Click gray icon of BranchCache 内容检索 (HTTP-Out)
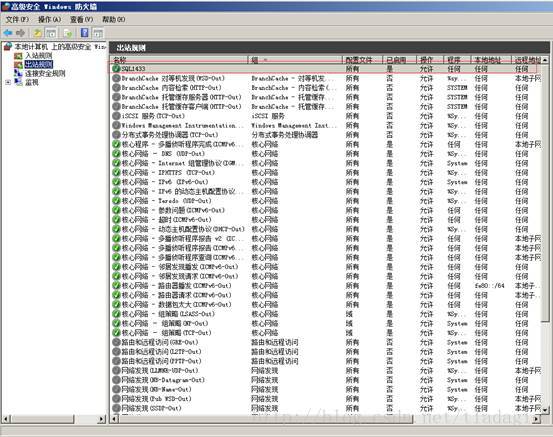The width and height of the screenshot is (553, 437). [x=116, y=87]
